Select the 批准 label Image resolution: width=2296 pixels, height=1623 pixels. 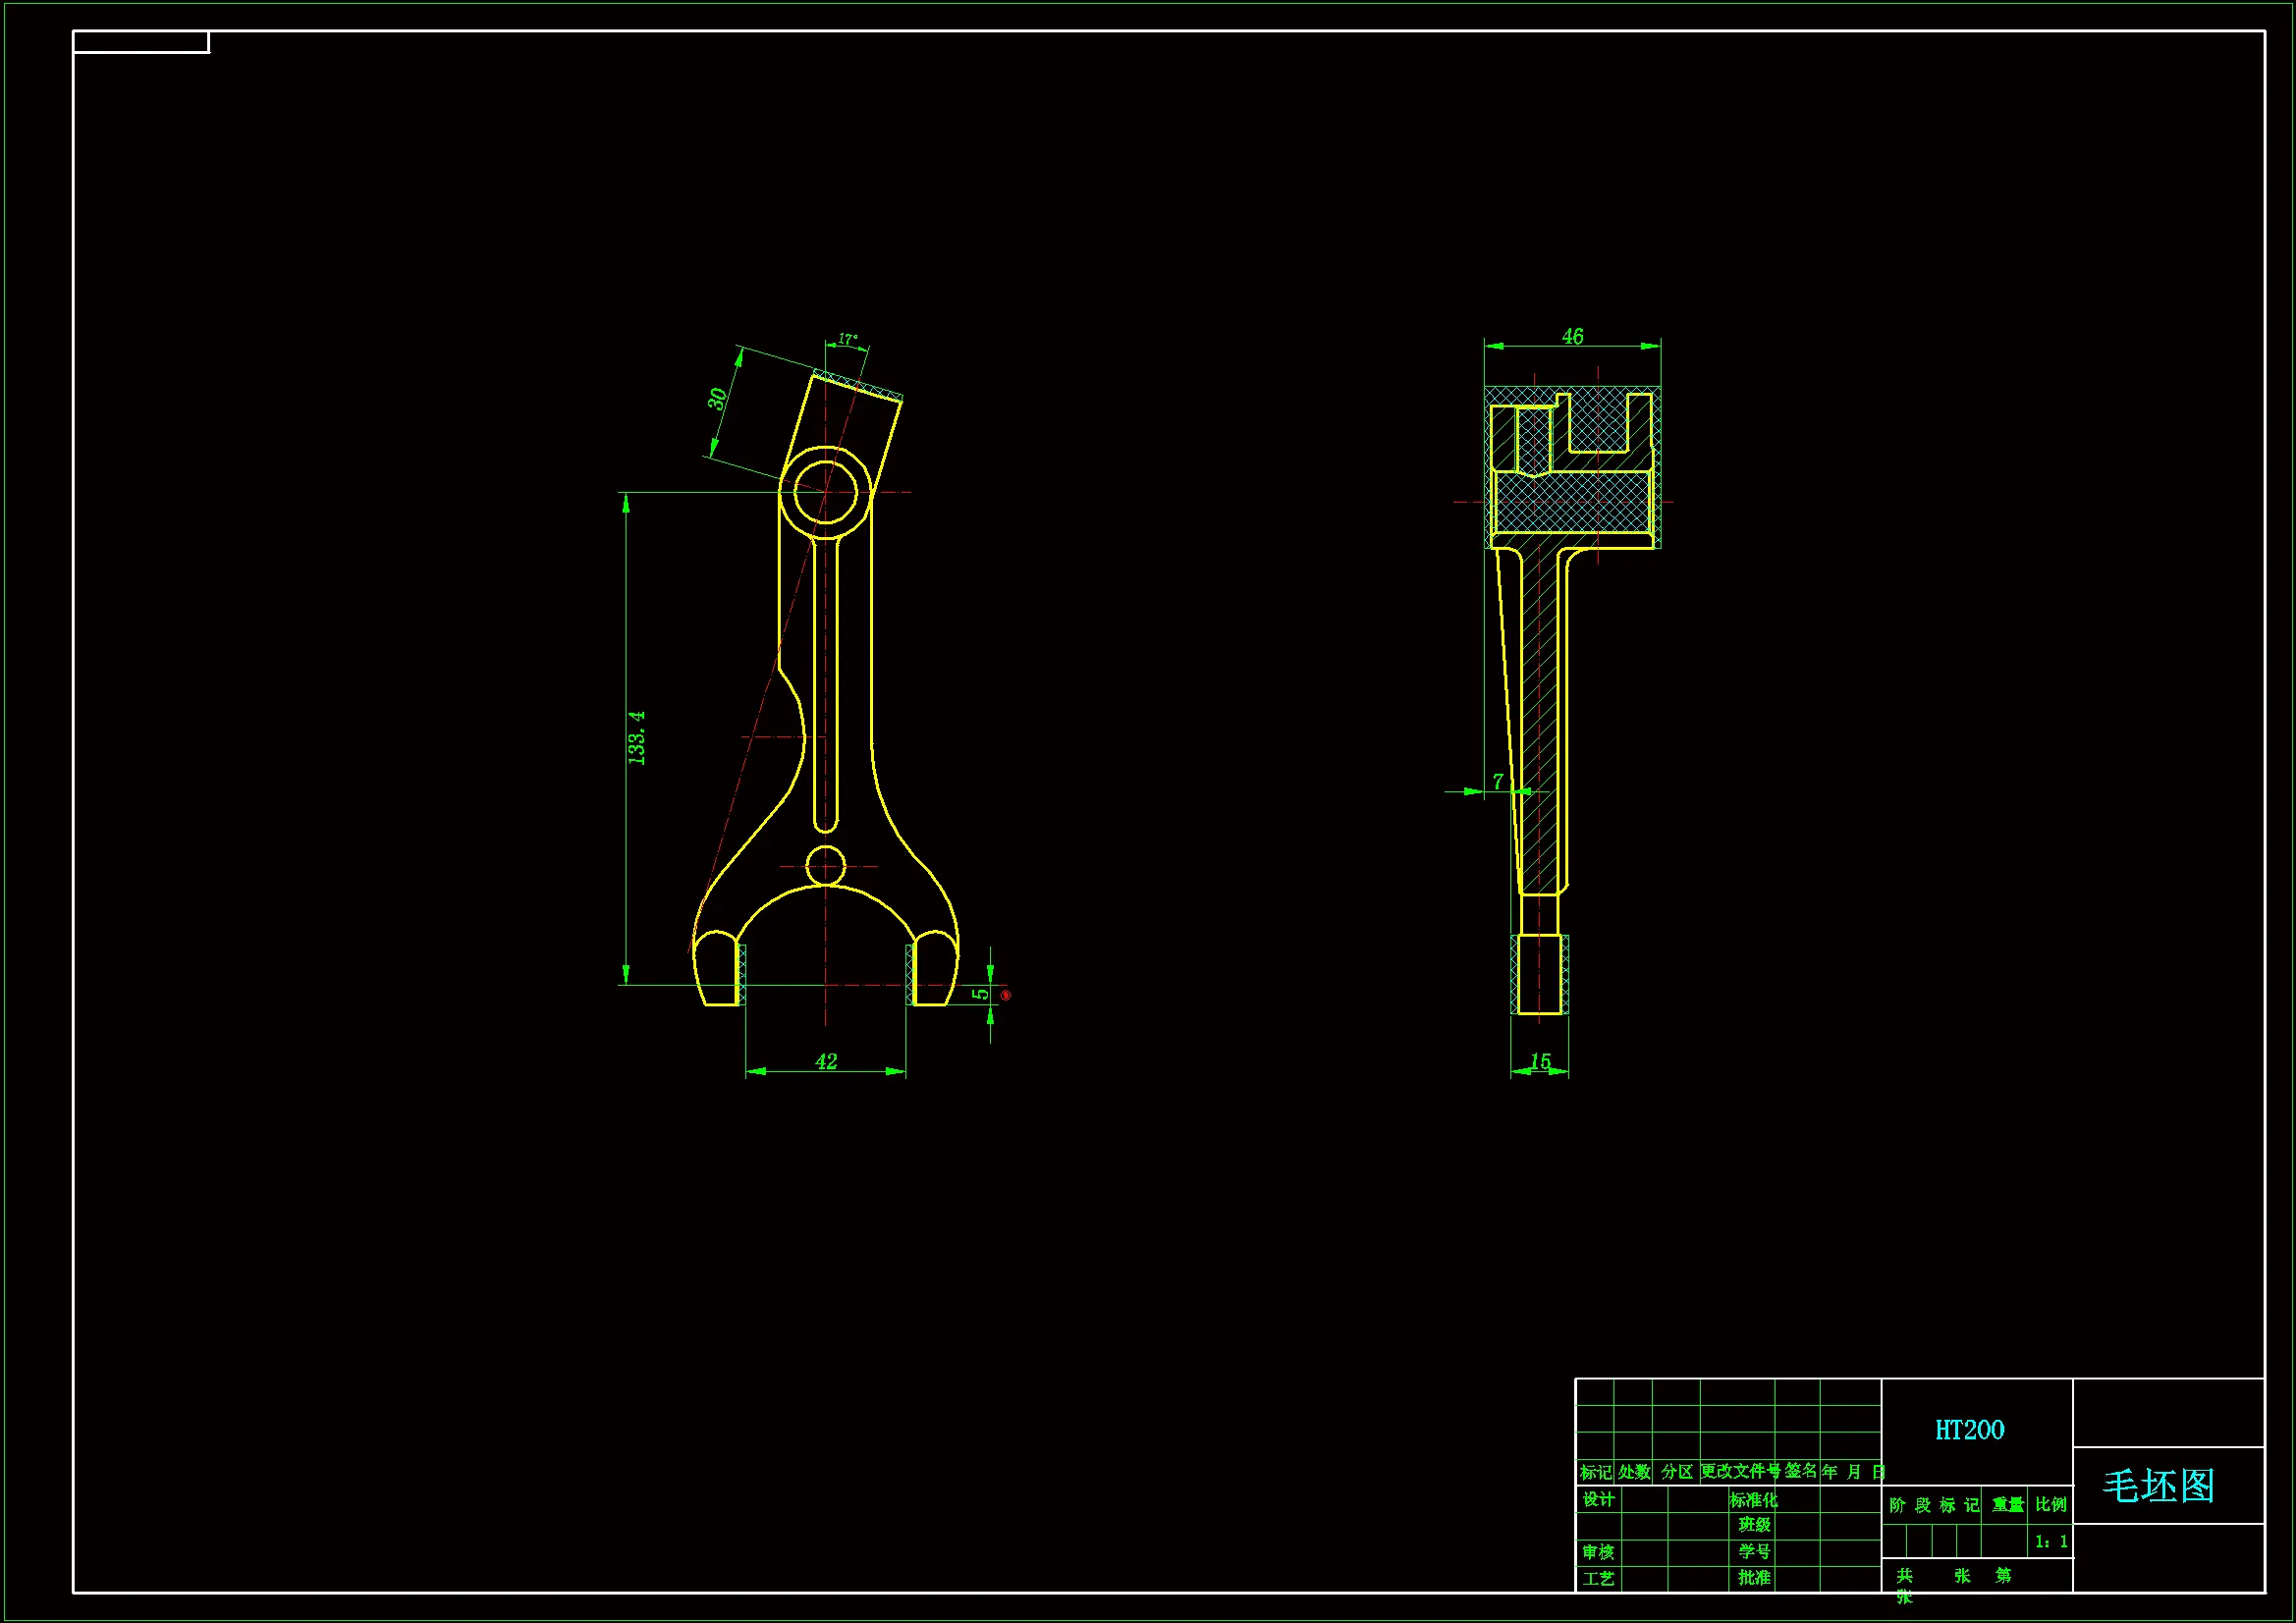coord(1754,1577)
